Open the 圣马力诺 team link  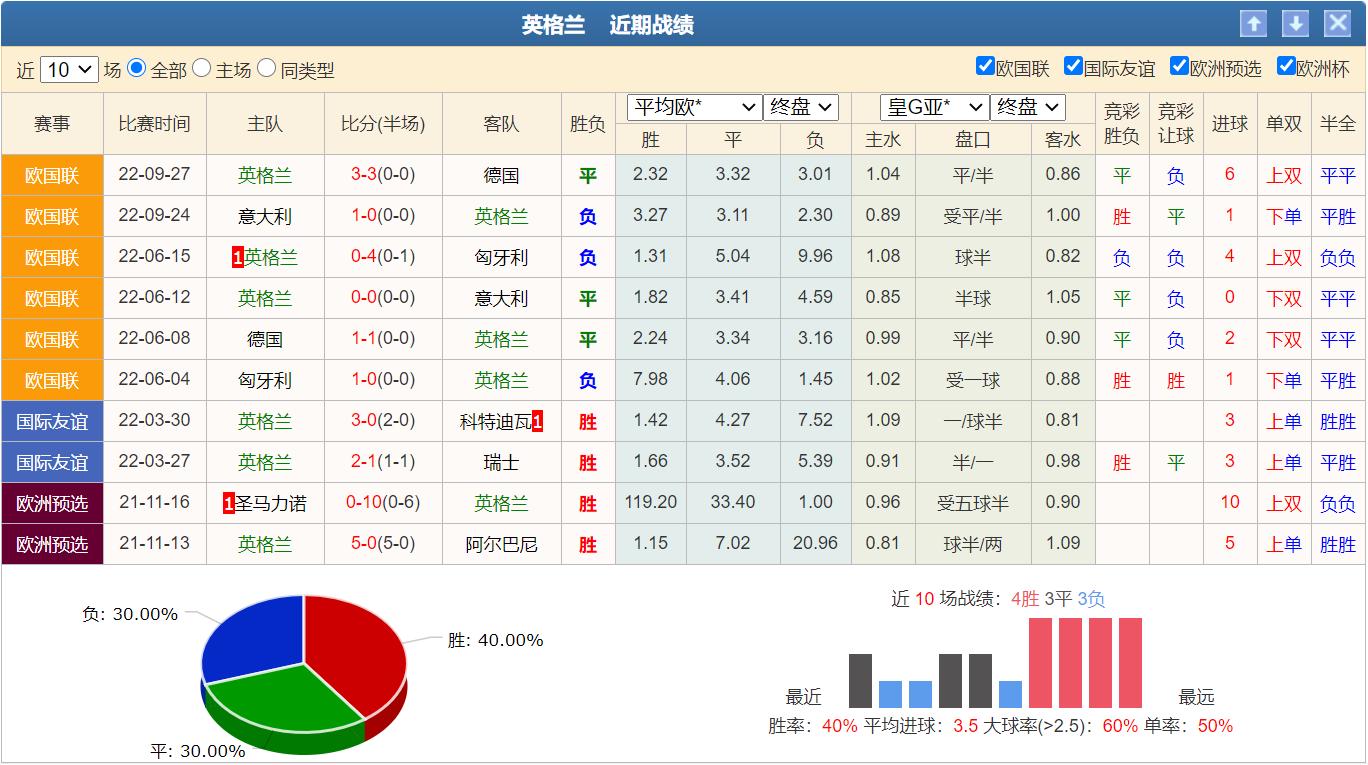coord(270,503)
